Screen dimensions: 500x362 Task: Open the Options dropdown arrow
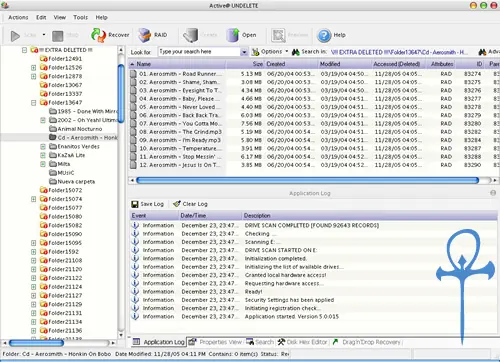286,52
